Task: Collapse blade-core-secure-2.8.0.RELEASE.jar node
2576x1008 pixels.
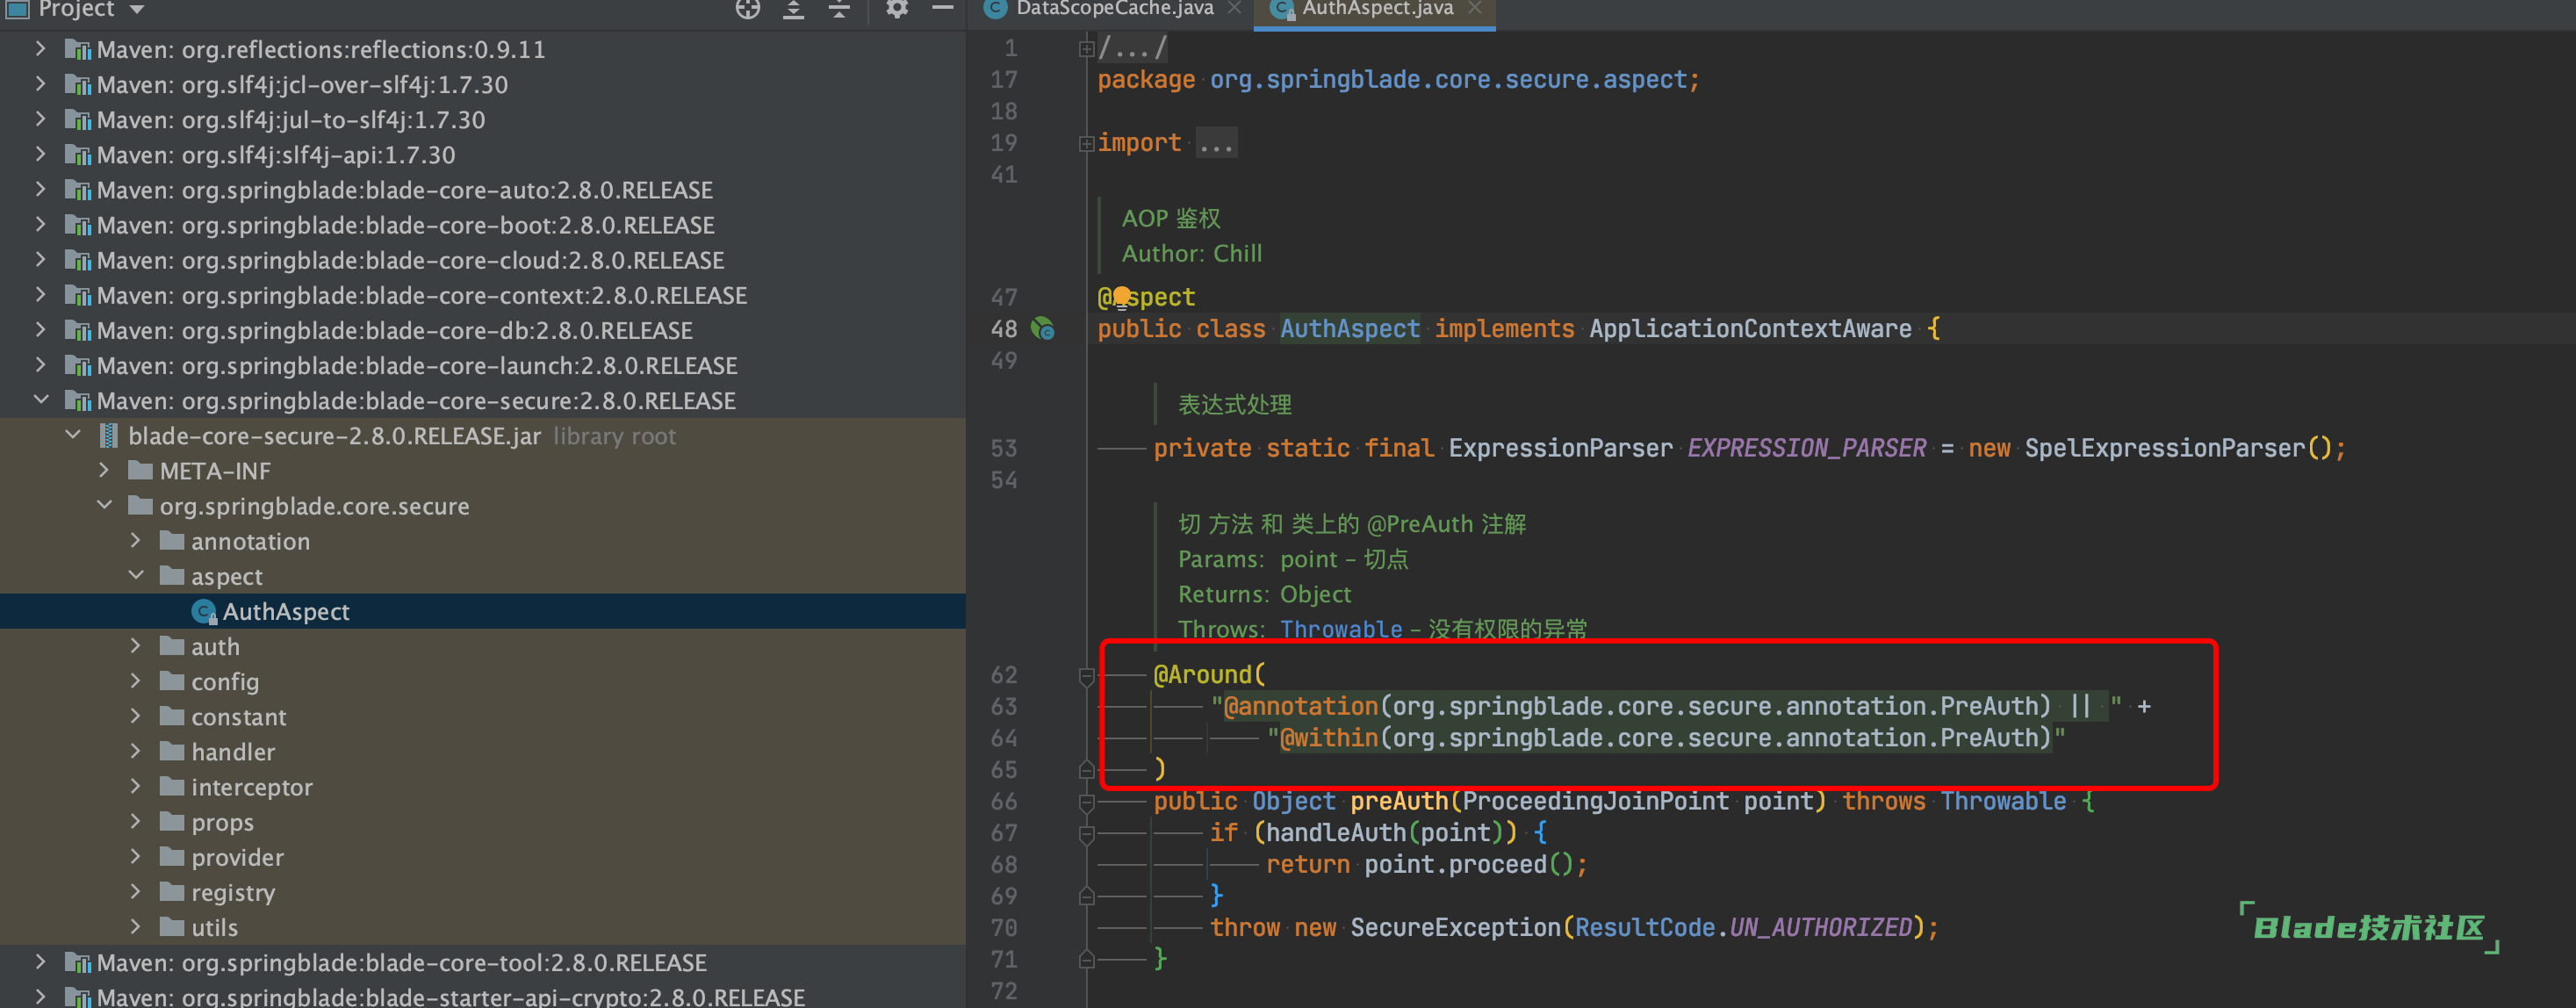Action: [72, 435]
